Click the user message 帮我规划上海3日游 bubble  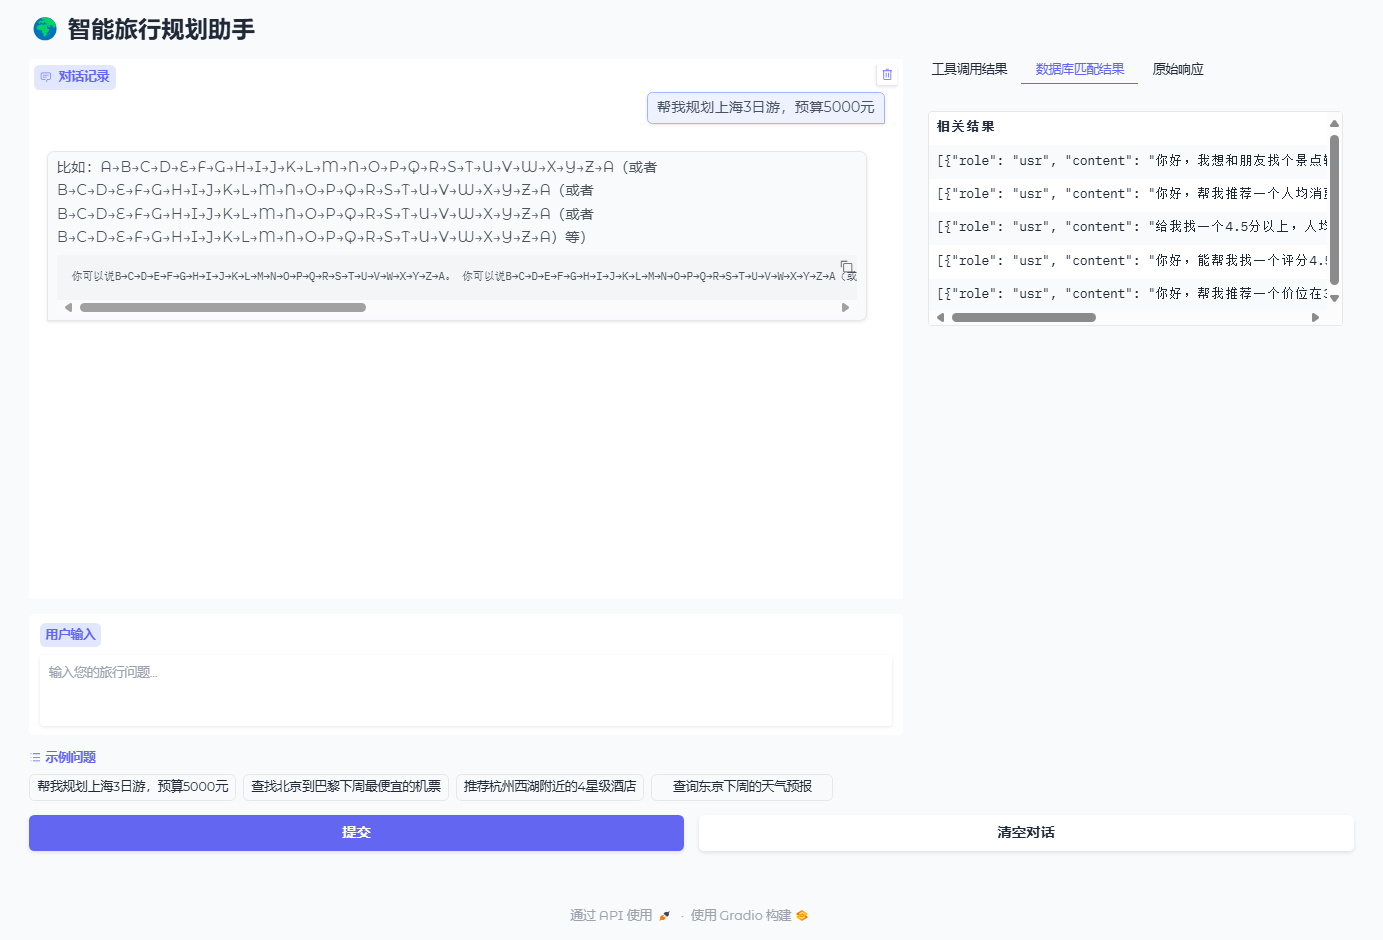[766, 108]
